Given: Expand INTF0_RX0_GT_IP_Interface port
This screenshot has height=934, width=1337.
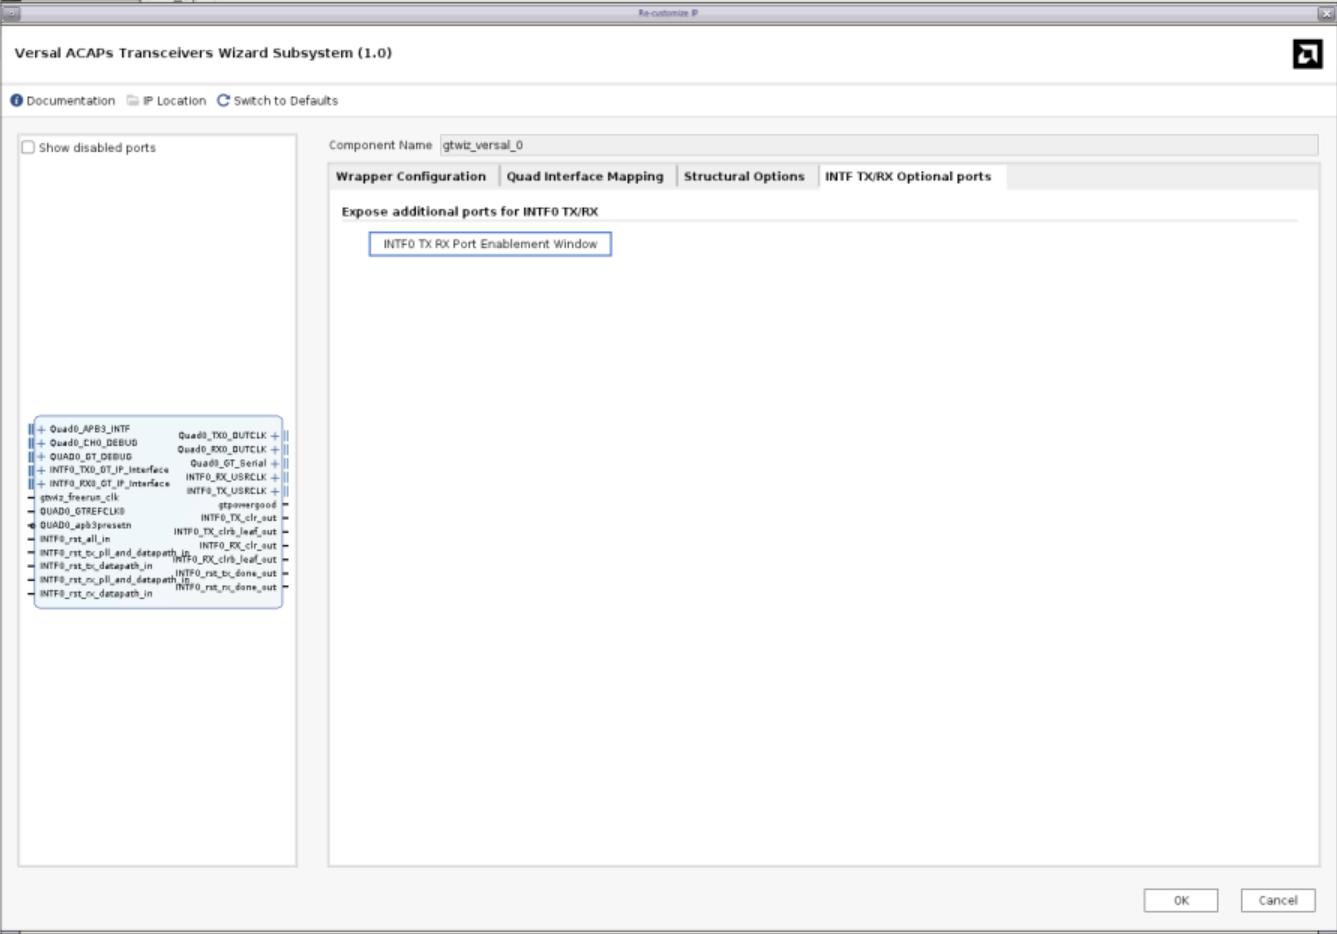Looking at the screenshot, I should [x=41, y=484].
